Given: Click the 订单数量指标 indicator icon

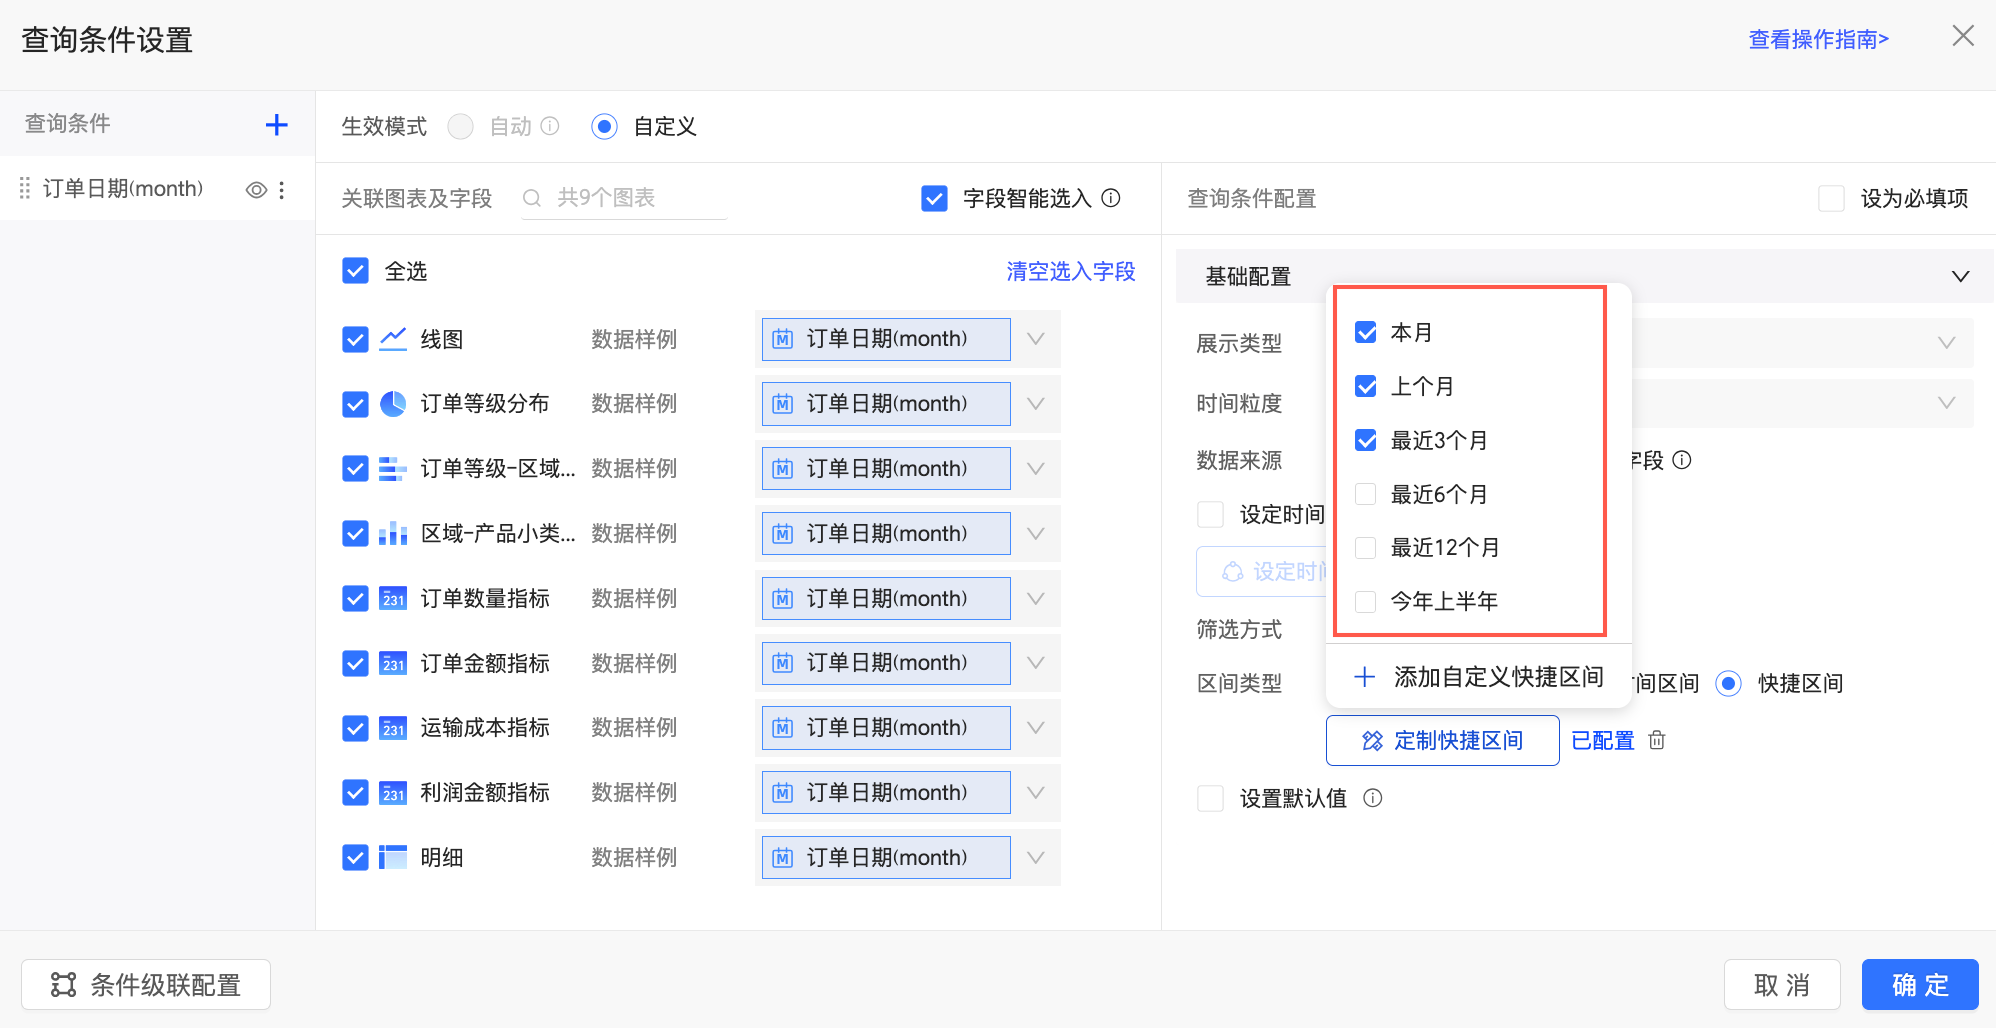Looking at the screenshot, I should point(393,599).
